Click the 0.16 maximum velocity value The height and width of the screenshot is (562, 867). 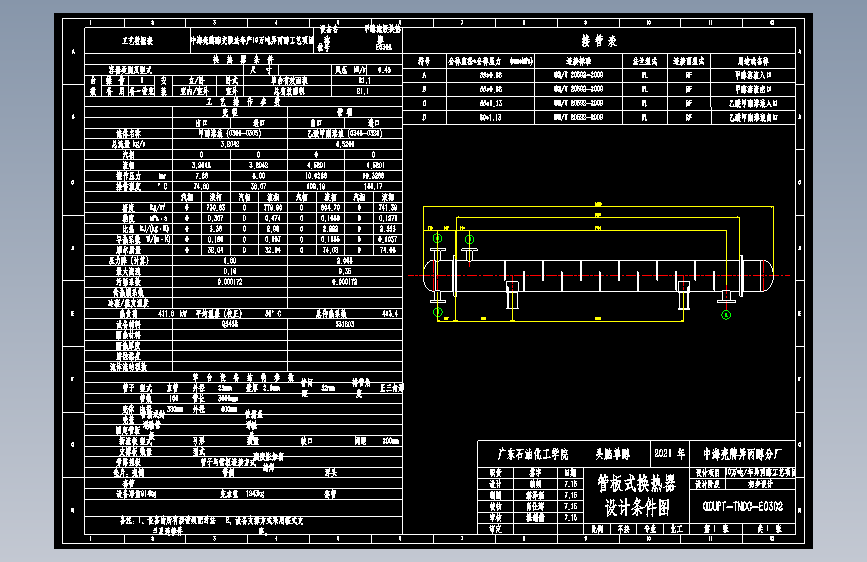229,271
